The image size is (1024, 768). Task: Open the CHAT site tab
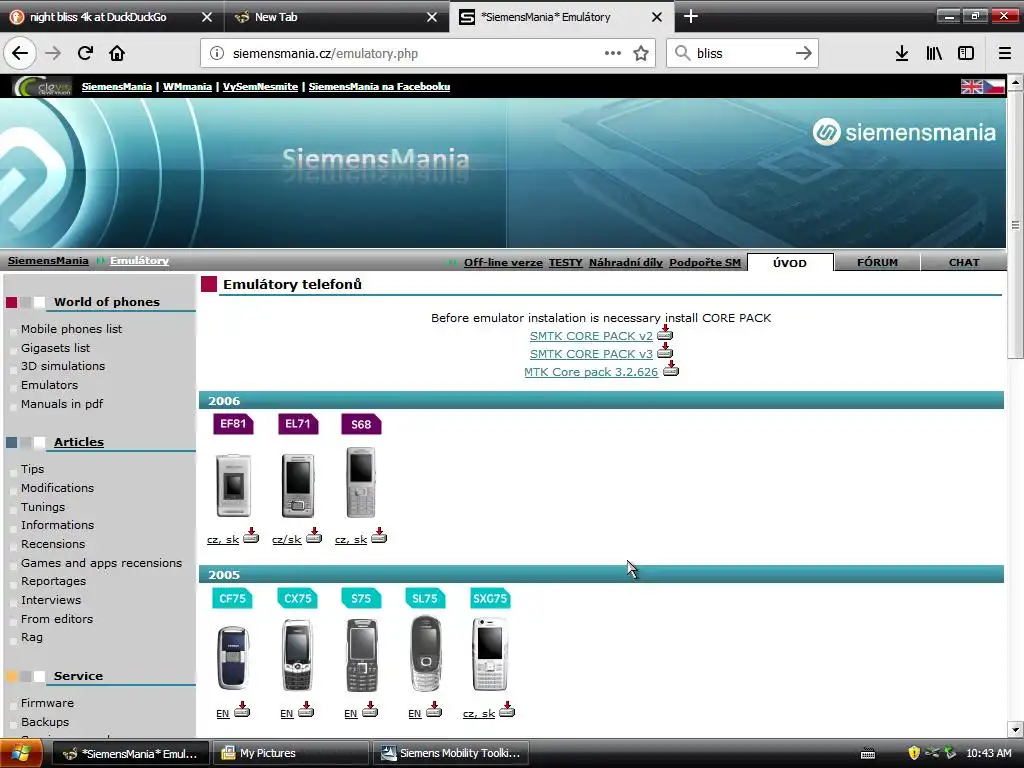tap(964, 263)
